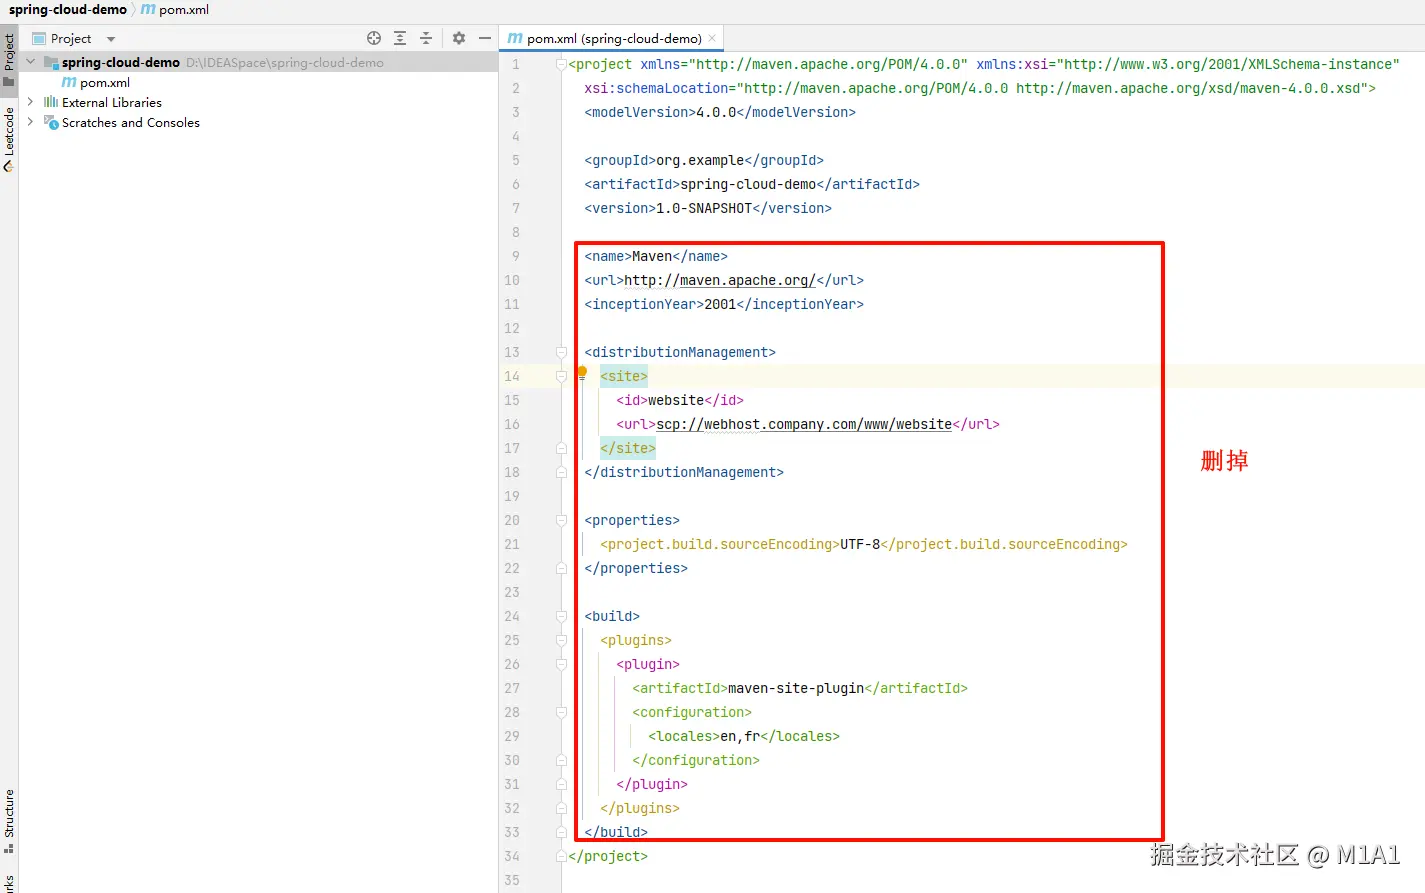
Task: Fold the project tag on line 1
Action: click(x=561, y=64)
